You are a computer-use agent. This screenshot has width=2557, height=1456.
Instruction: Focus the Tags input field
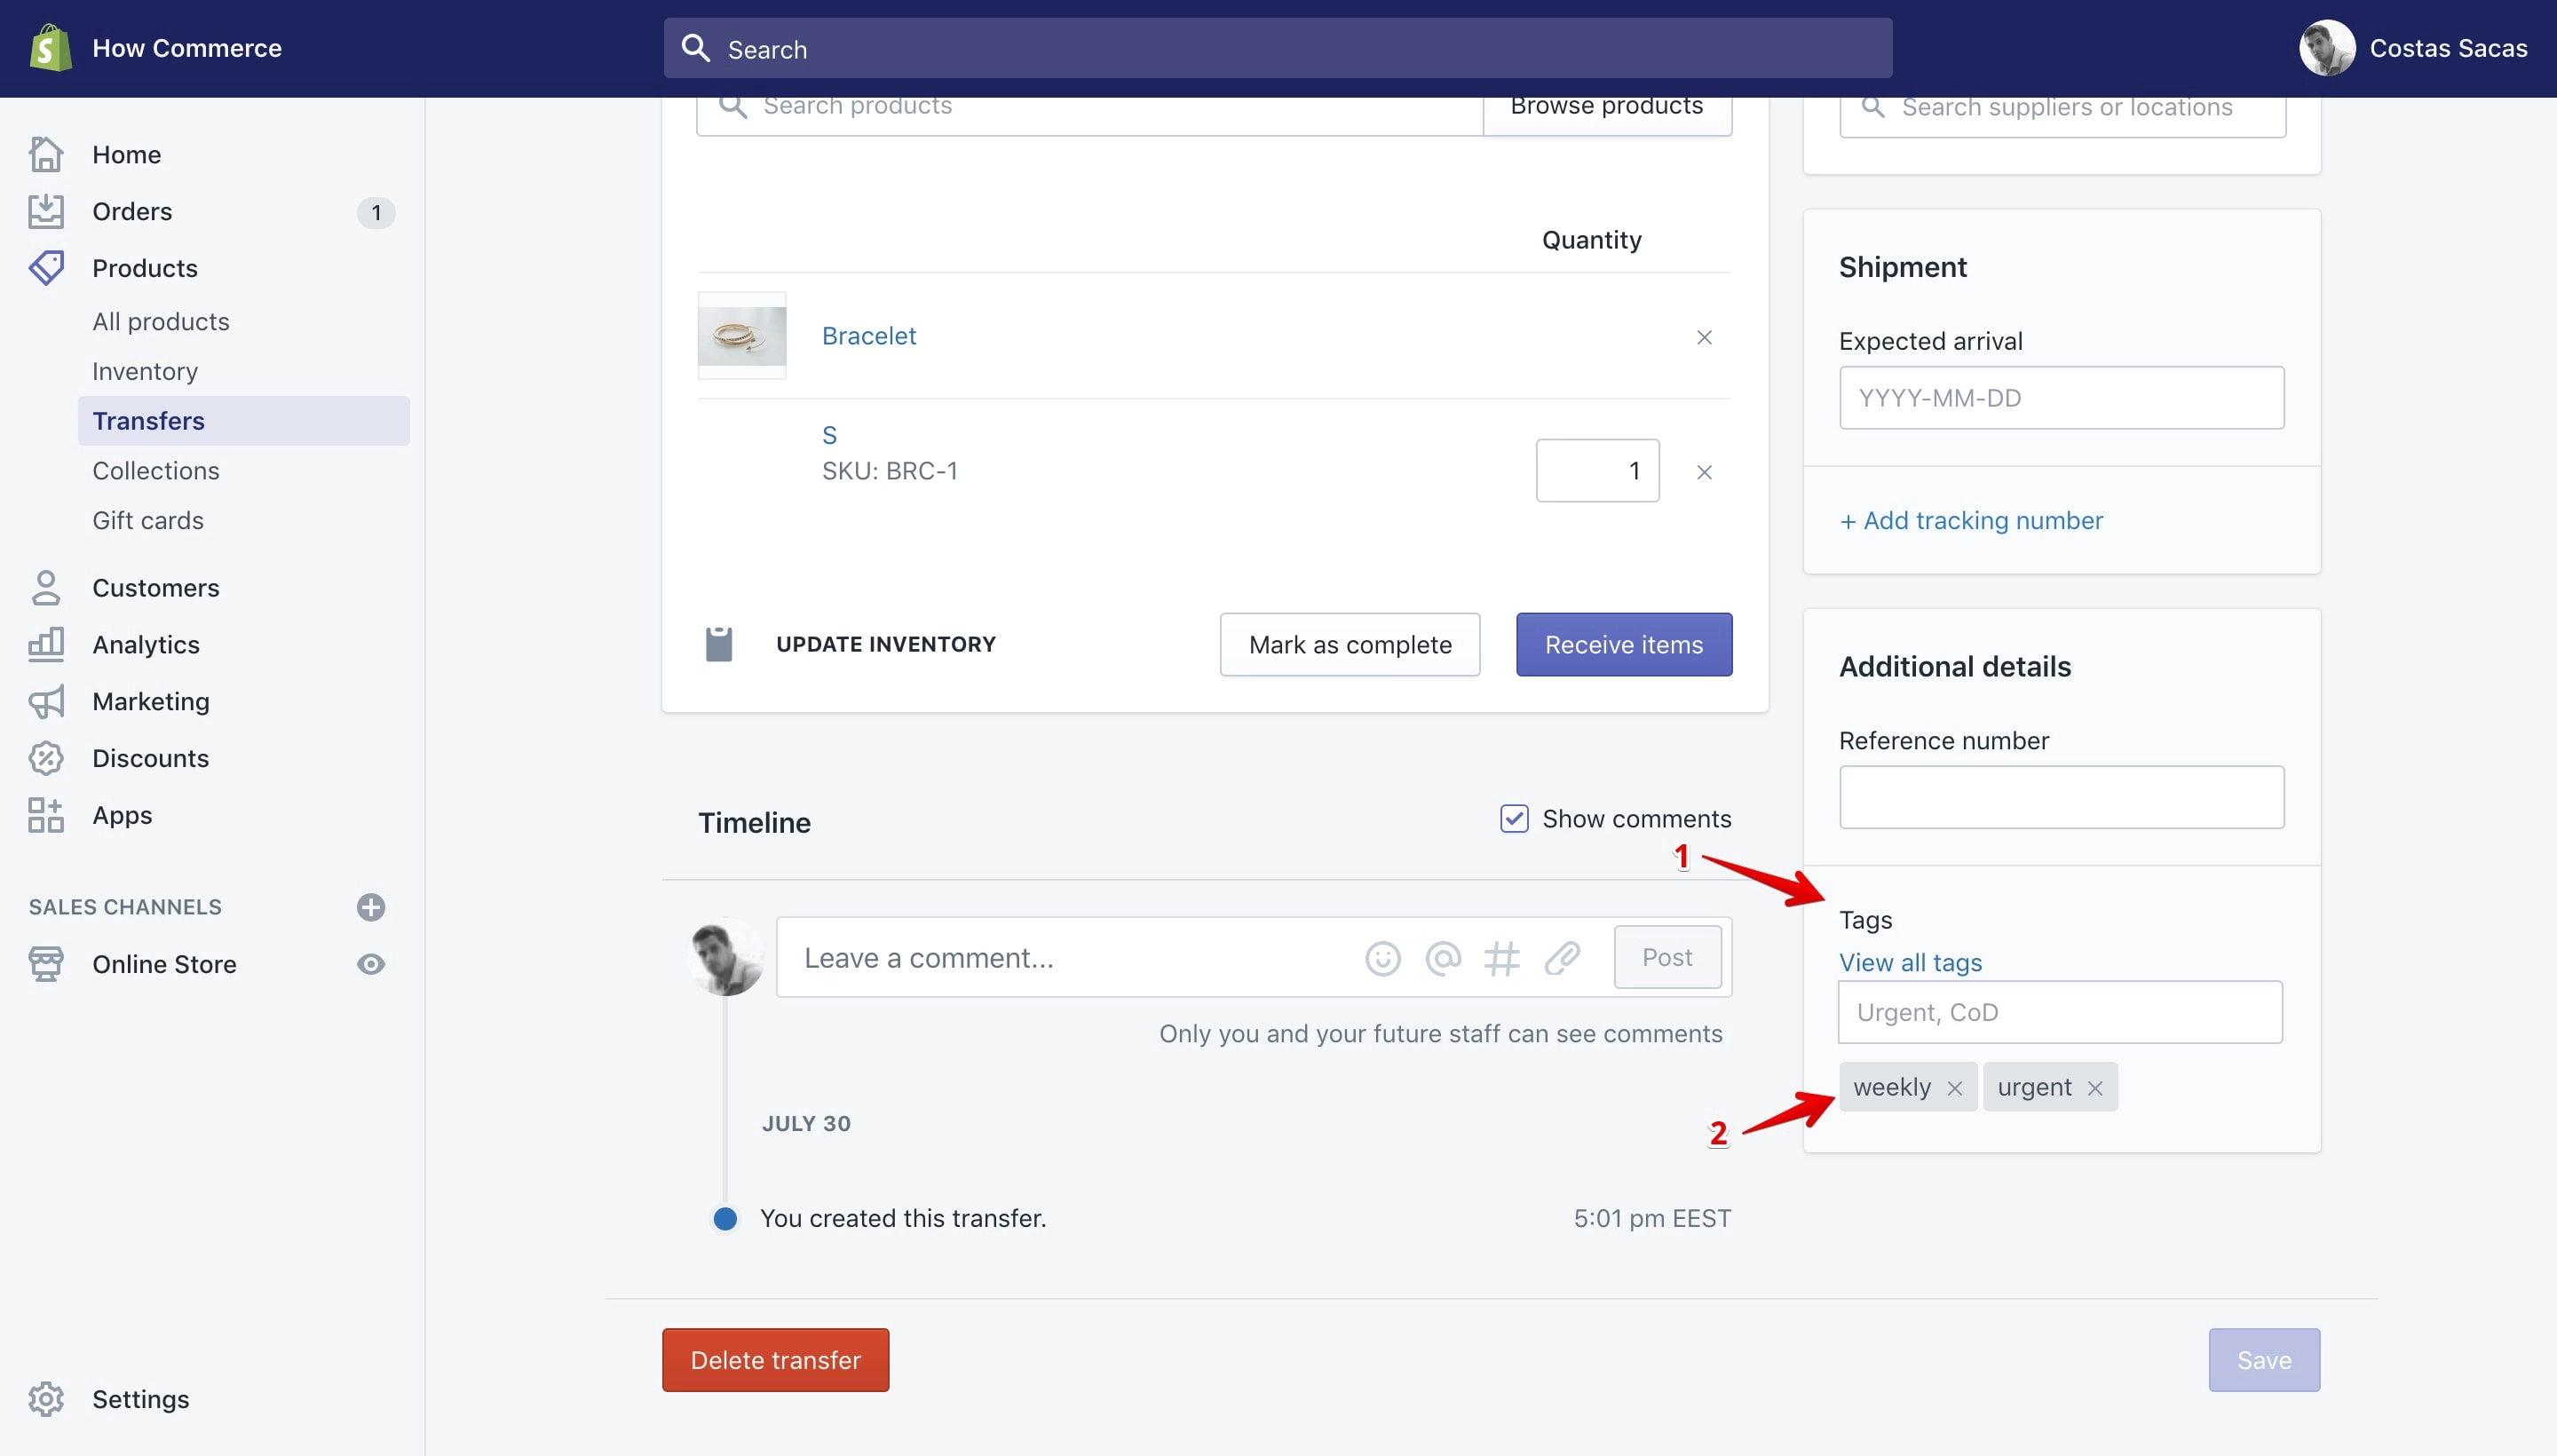pos(2060,1012)
